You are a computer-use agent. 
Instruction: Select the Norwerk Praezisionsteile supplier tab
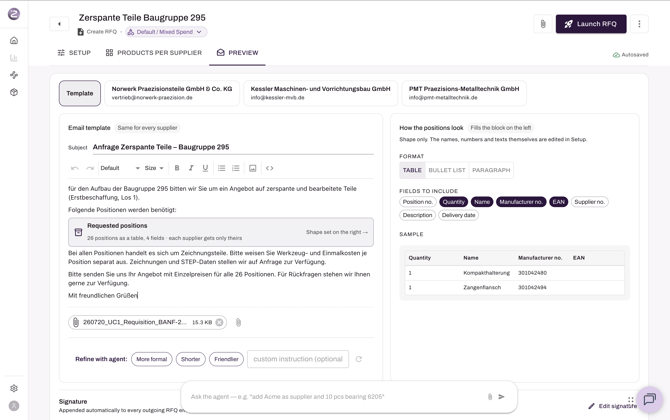[x=172, y=93]
